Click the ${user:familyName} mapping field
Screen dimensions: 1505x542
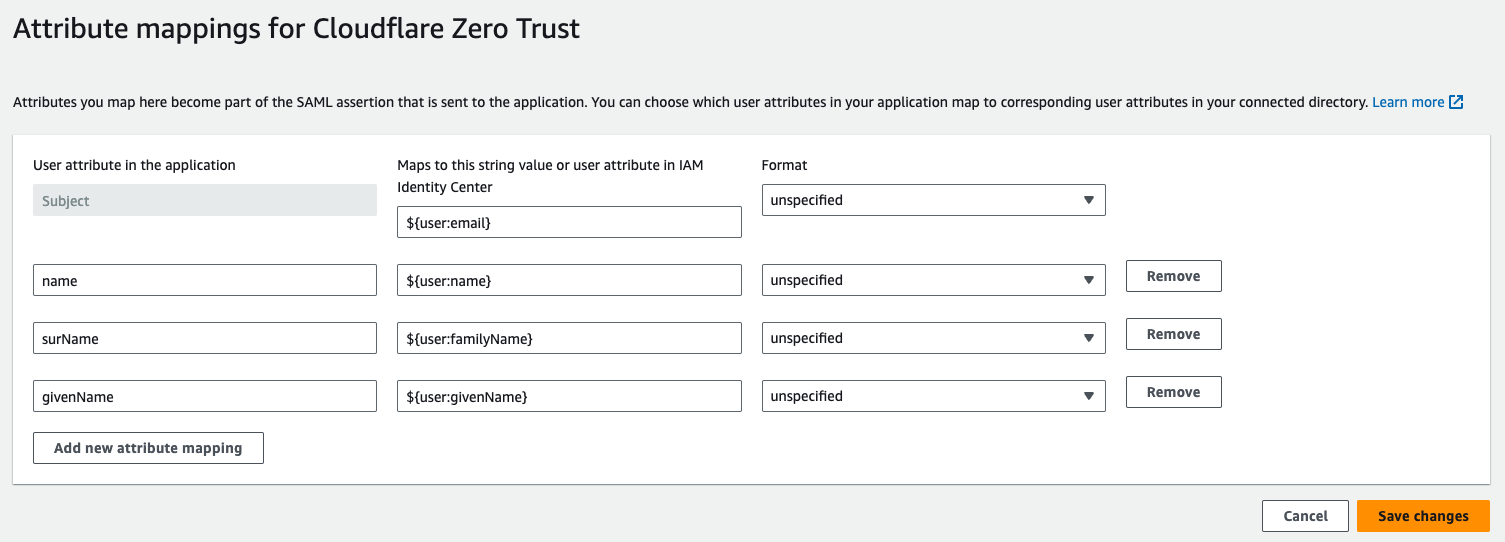click(569, 338)
